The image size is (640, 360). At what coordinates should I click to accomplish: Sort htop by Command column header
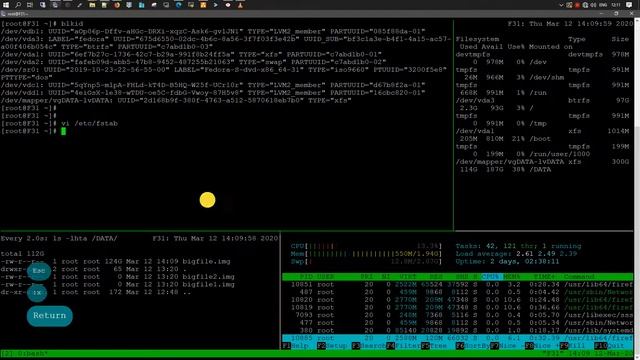pyautogui.click(x=579, y=277)
